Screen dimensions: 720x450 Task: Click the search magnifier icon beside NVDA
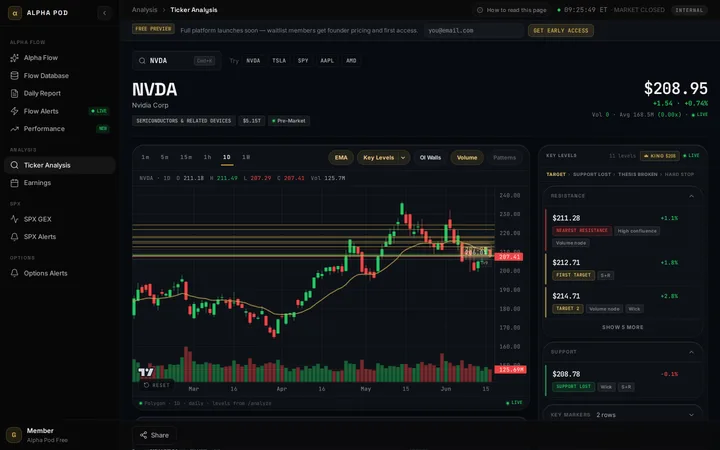point(142,61)
